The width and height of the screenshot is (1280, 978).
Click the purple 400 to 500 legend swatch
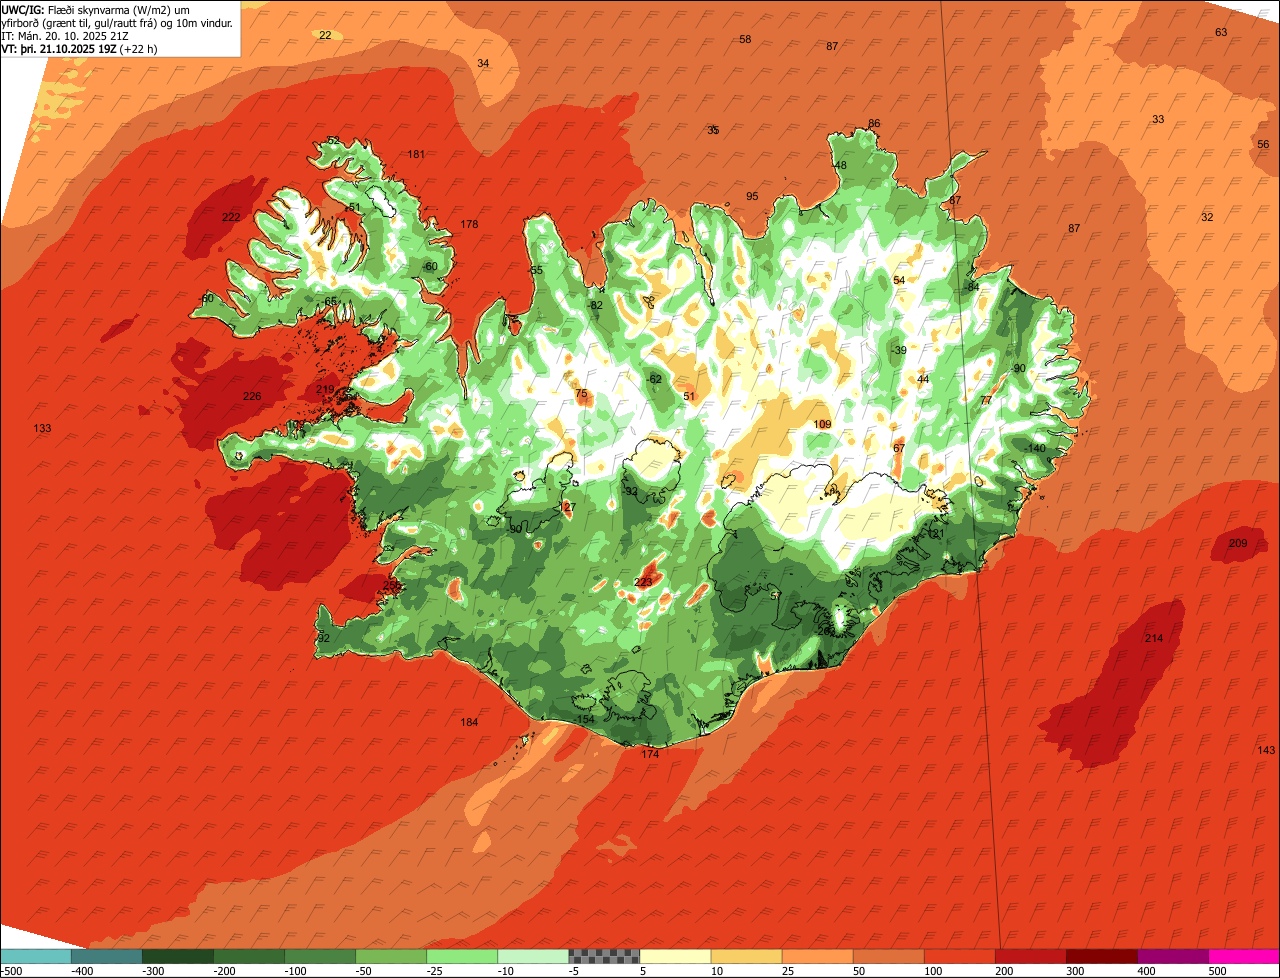coord(1172,955)
